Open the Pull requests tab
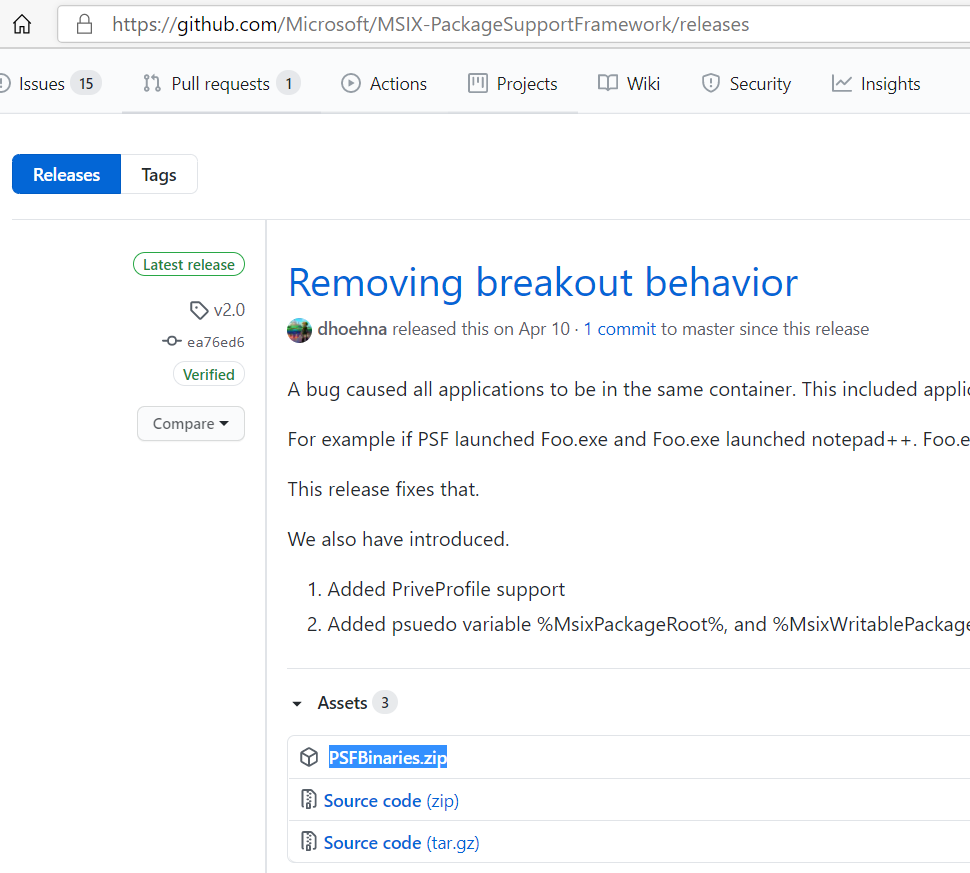 click(221, 84)
